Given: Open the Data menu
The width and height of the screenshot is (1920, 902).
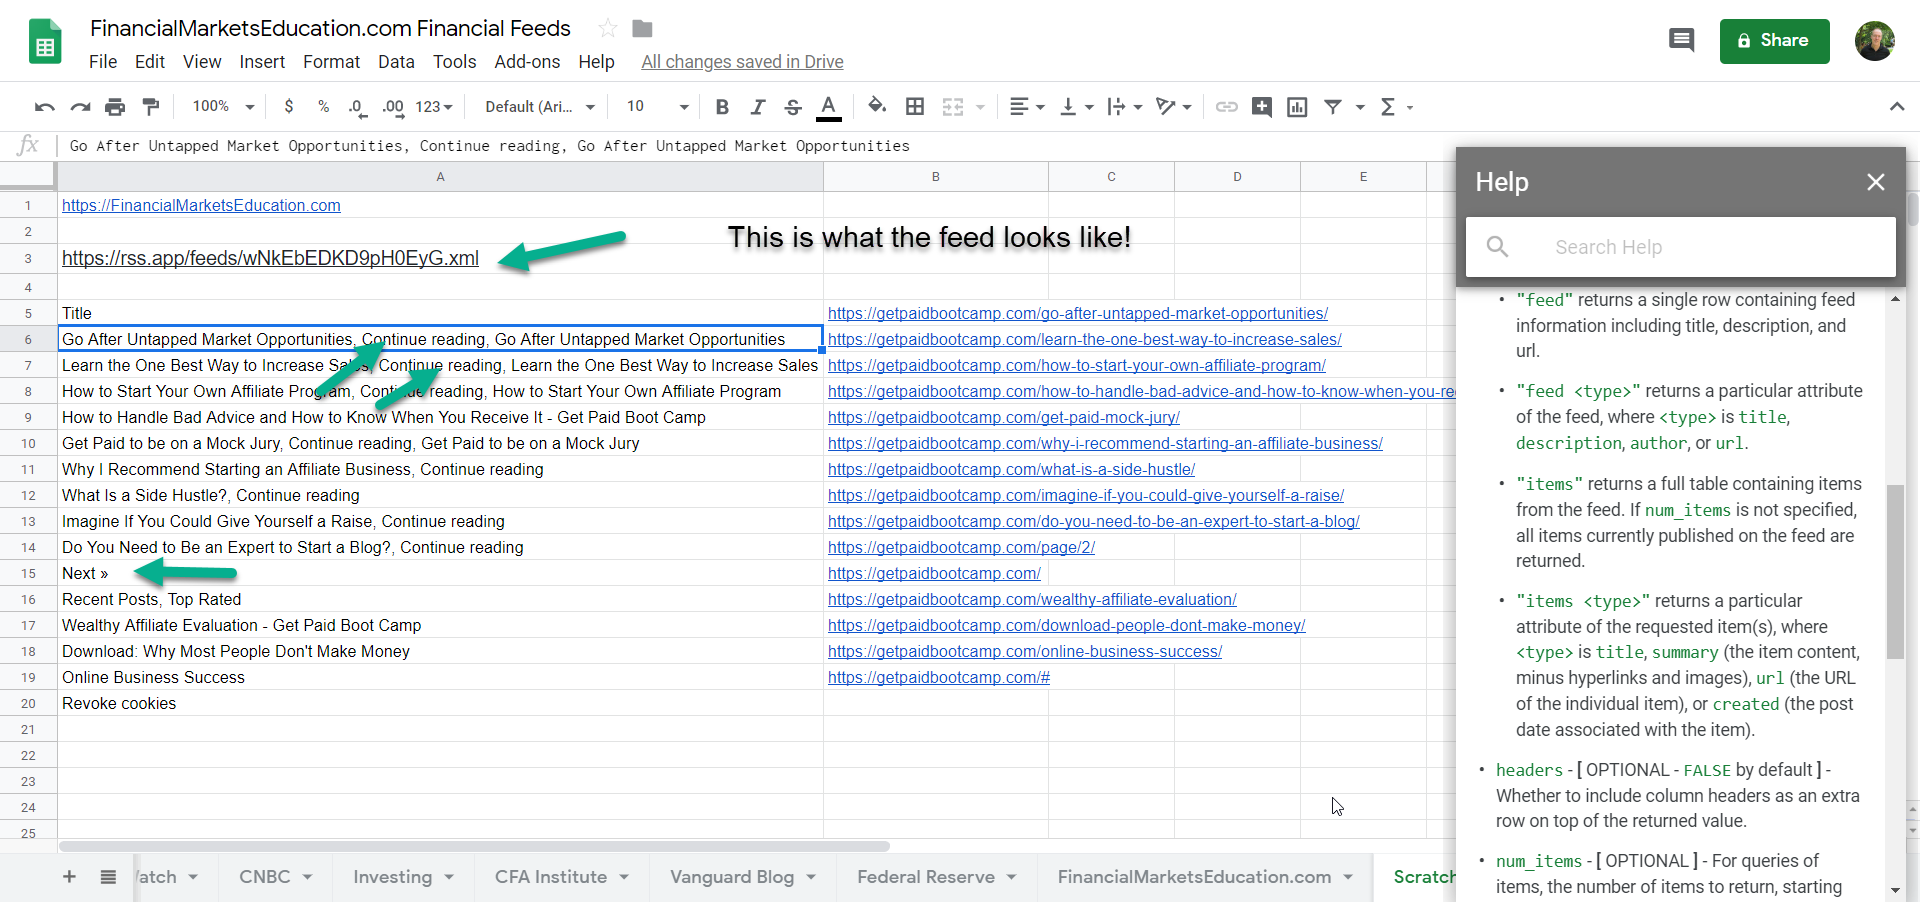Looking at the screenshot, I should [396, 62].
